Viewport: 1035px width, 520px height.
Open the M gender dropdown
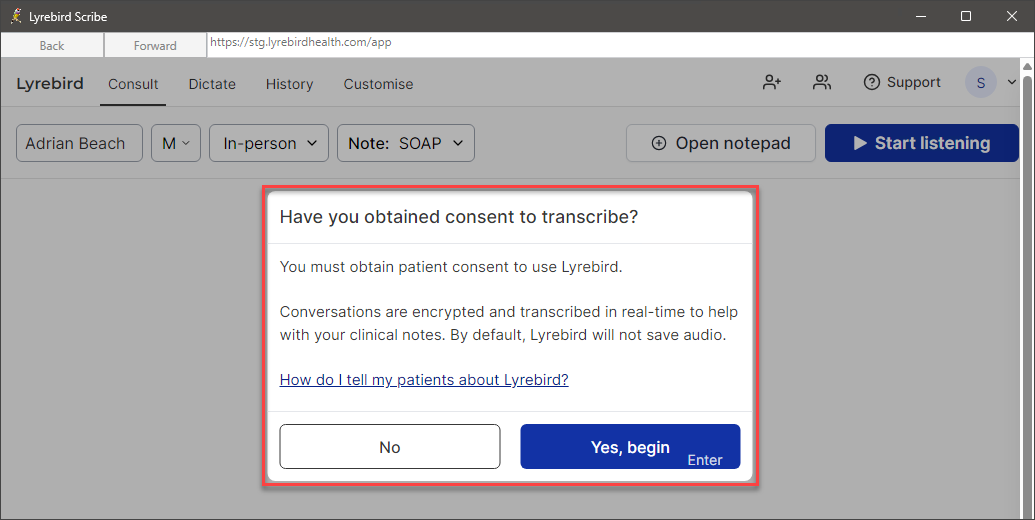pyautogui.click(x=176, y=143)
